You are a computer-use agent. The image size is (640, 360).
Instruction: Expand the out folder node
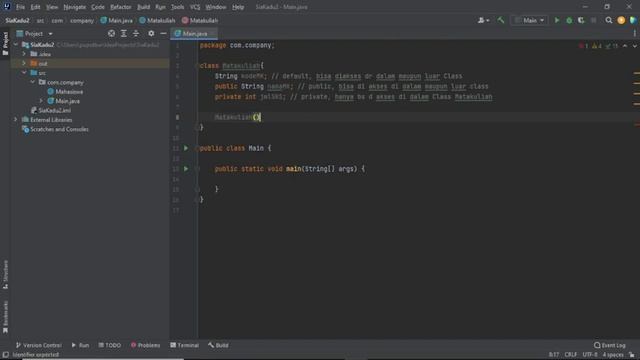tap(24, 63)
